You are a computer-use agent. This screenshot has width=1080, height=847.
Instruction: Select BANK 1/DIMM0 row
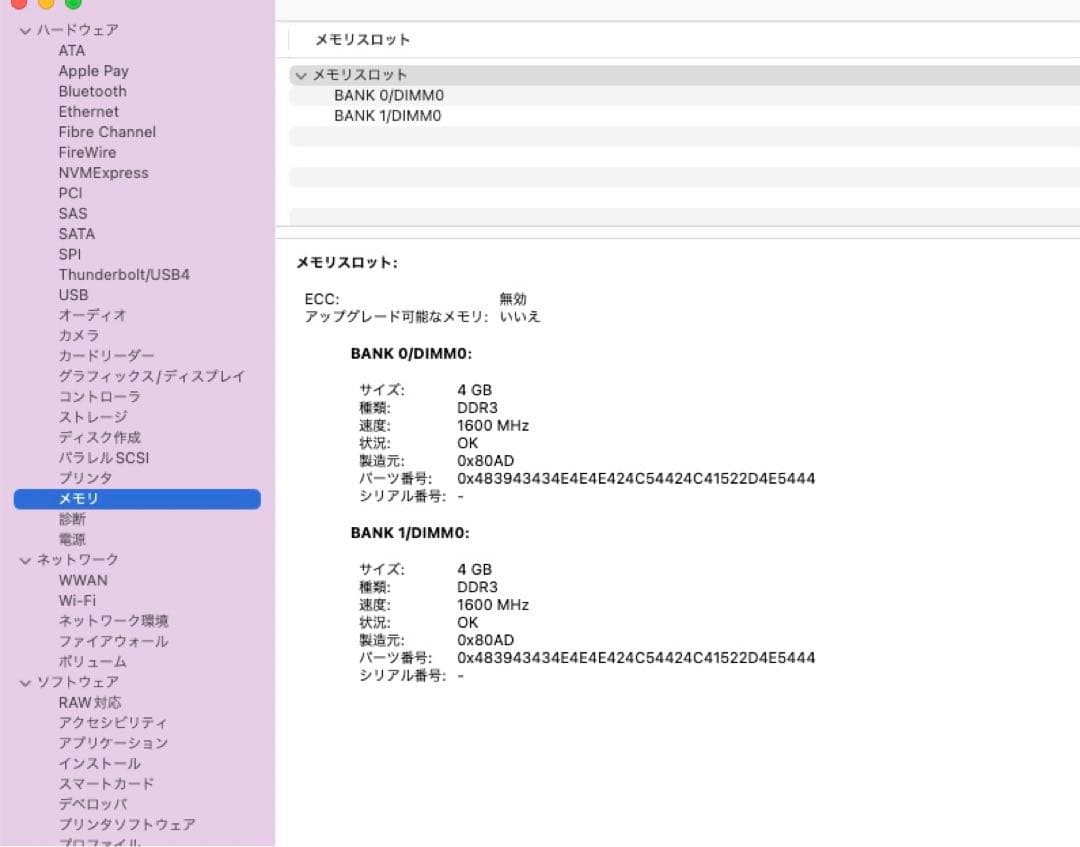tap(388, 116)
